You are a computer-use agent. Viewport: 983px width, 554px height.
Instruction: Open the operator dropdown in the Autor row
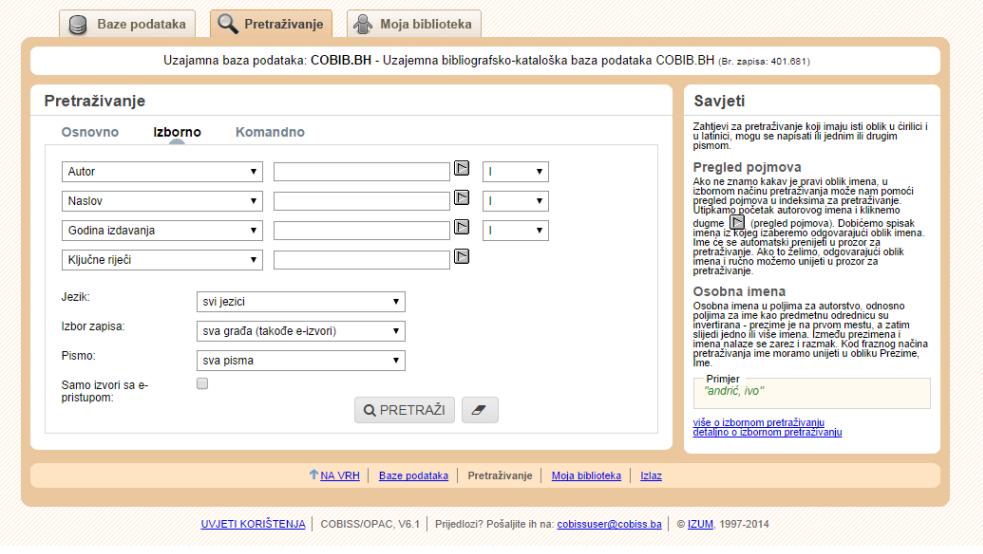pos(515,172)
